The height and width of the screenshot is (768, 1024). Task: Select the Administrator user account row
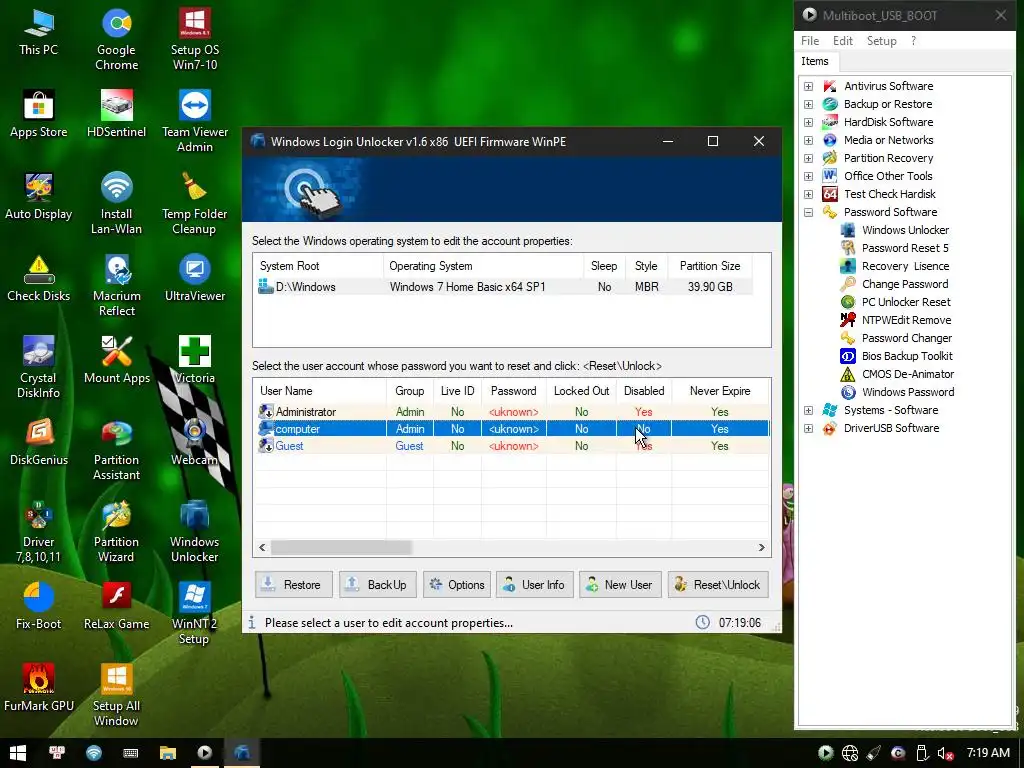click(x=512, y=411)
